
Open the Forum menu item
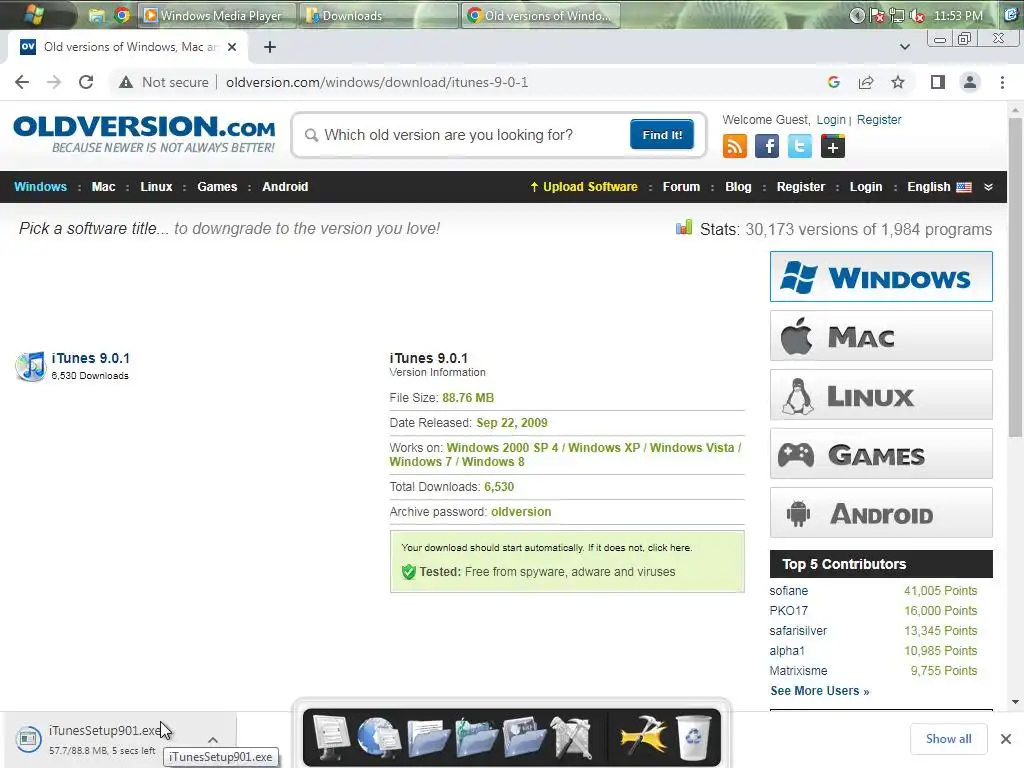tap(681, 187)
